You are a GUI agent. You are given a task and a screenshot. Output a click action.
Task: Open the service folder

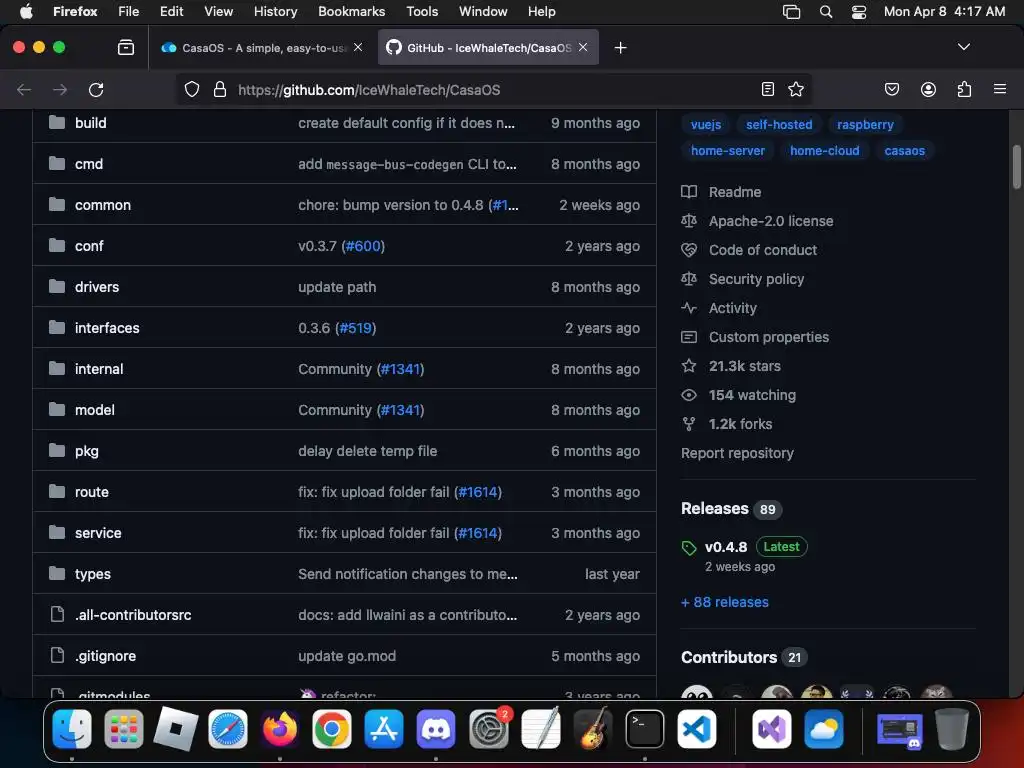point(98,533)
